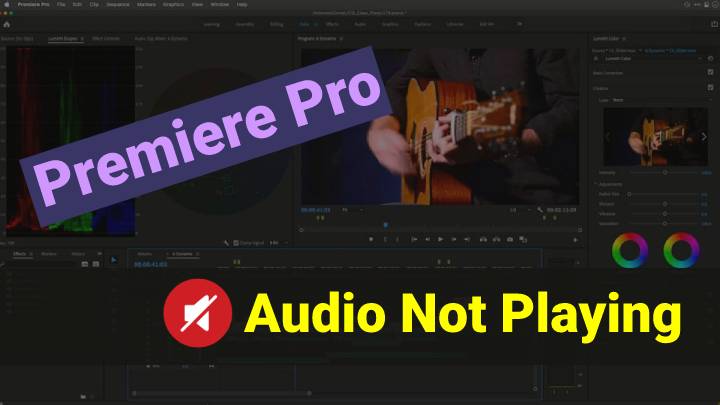Open the Lumetri Color panel menu icon
The width and height of the screenshot is (720, 405).
click(x=624, y=39)
